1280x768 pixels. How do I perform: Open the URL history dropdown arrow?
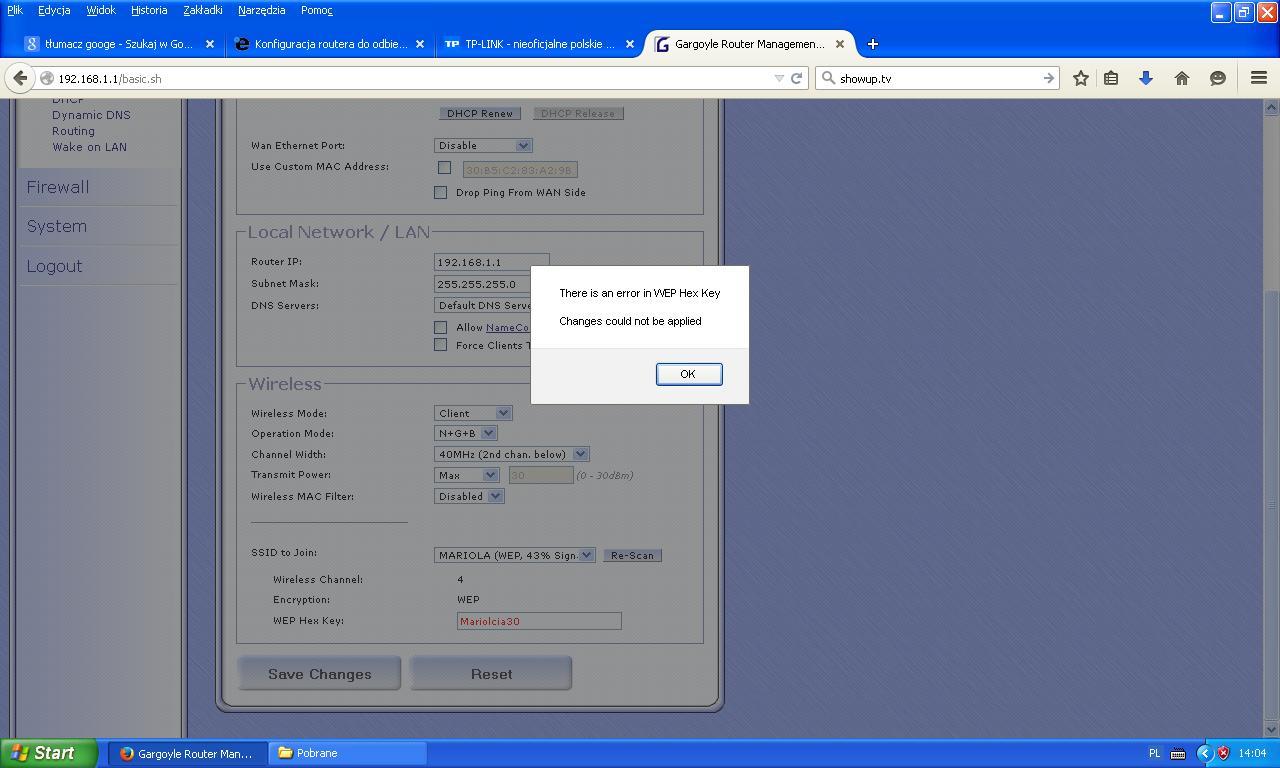coord(779,78)
